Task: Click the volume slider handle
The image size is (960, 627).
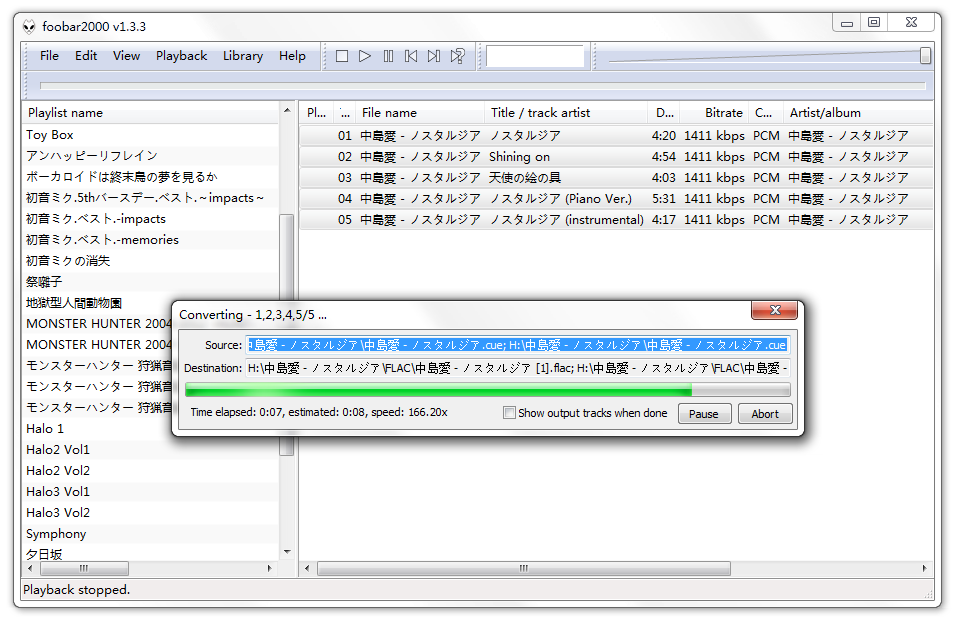Action: (x=926, y=56)
